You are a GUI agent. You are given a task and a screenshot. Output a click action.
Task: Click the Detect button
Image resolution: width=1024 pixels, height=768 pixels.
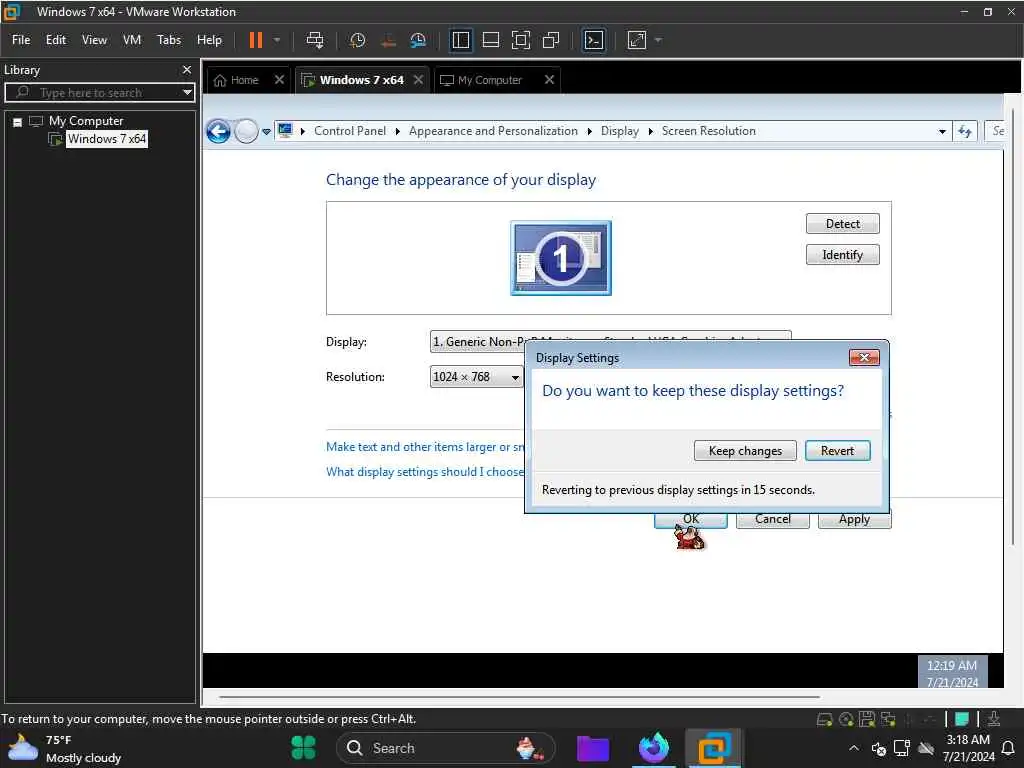click(x=842, y=224)
